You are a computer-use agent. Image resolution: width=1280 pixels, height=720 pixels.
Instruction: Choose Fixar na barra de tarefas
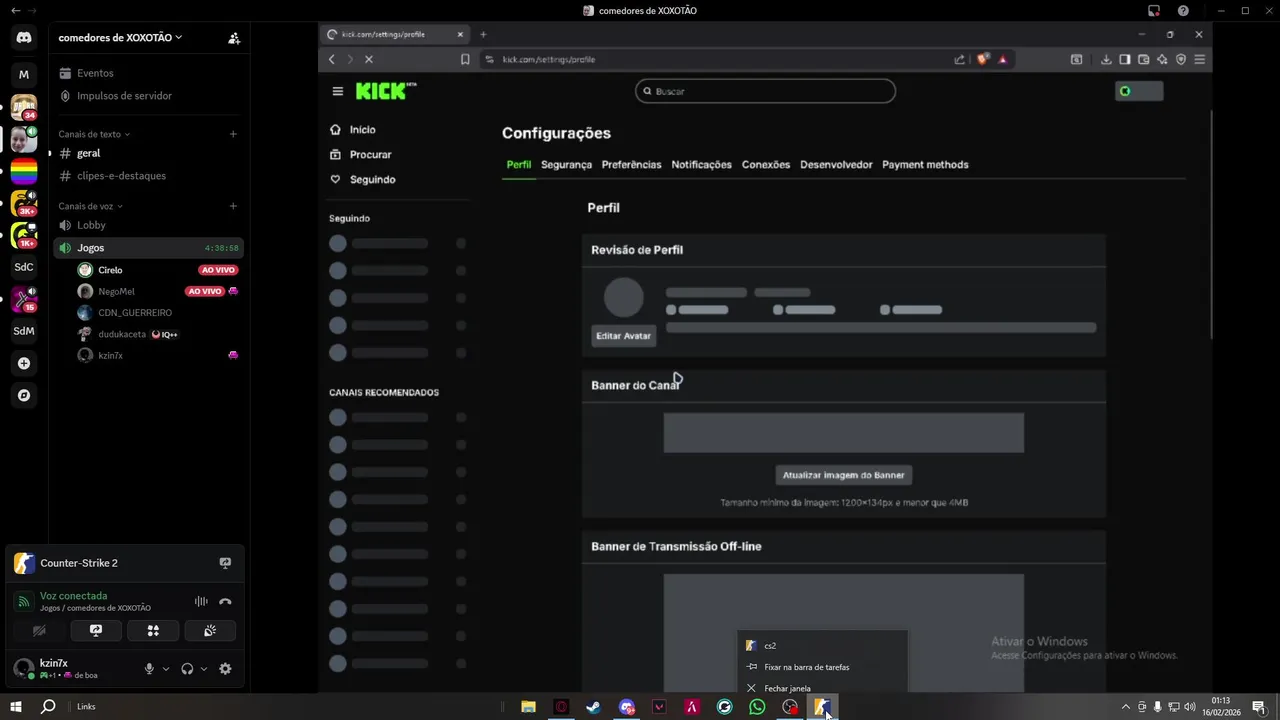coord(822,667)
